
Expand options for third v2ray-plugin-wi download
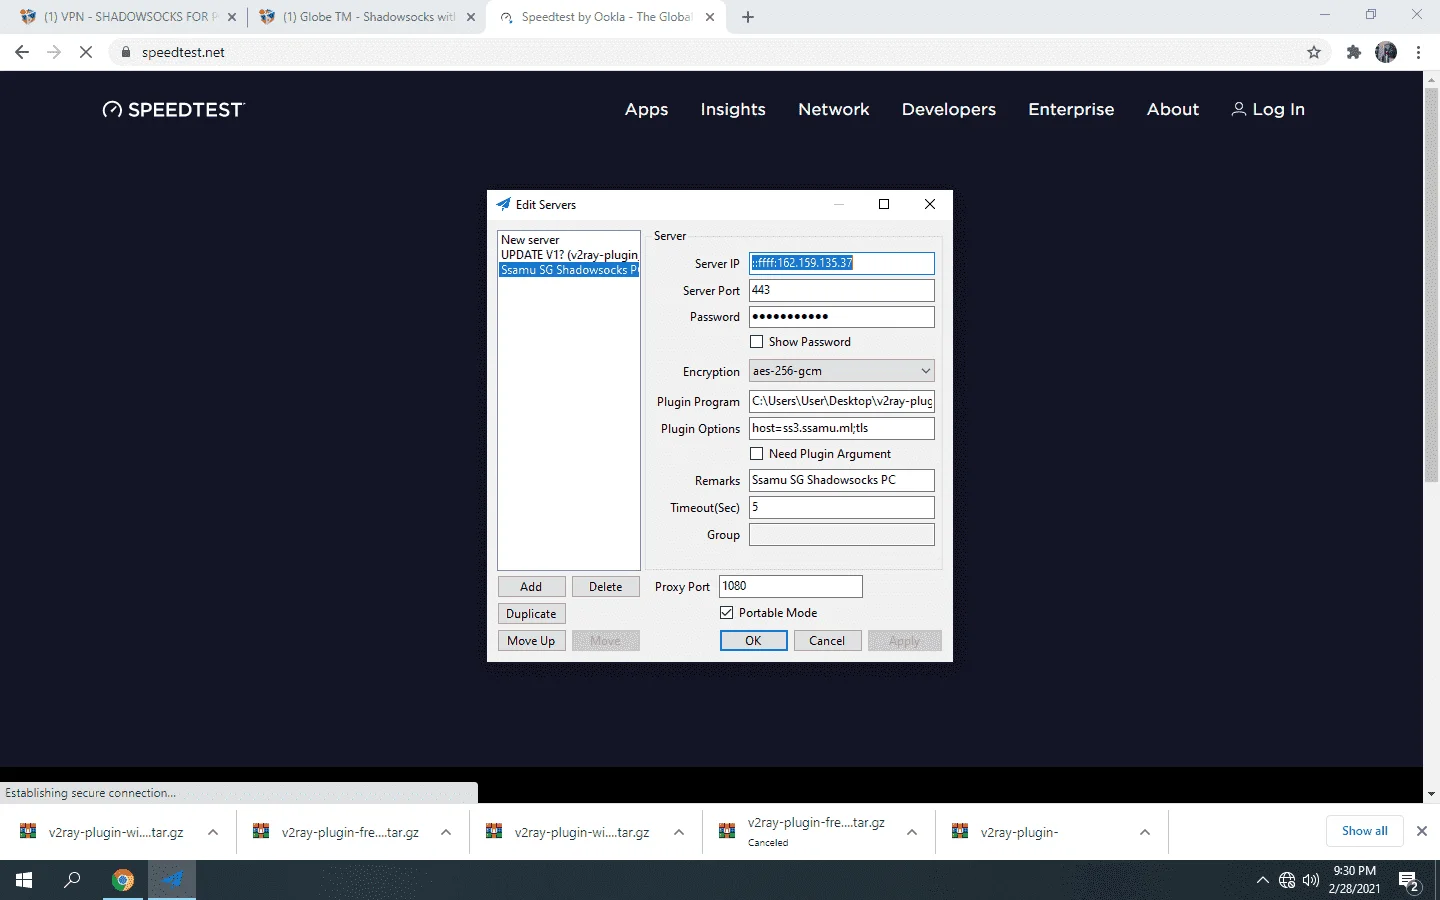(x=679, y=832)
